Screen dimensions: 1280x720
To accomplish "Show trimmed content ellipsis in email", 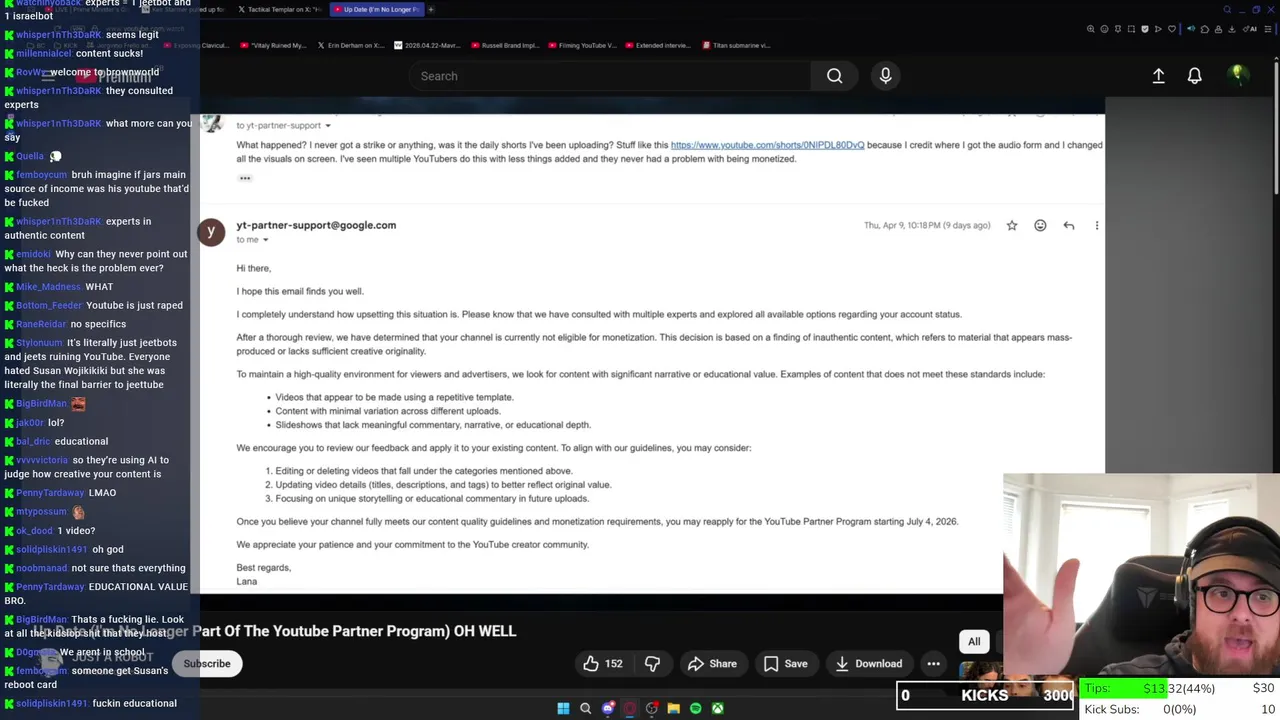I will point(245,178).
